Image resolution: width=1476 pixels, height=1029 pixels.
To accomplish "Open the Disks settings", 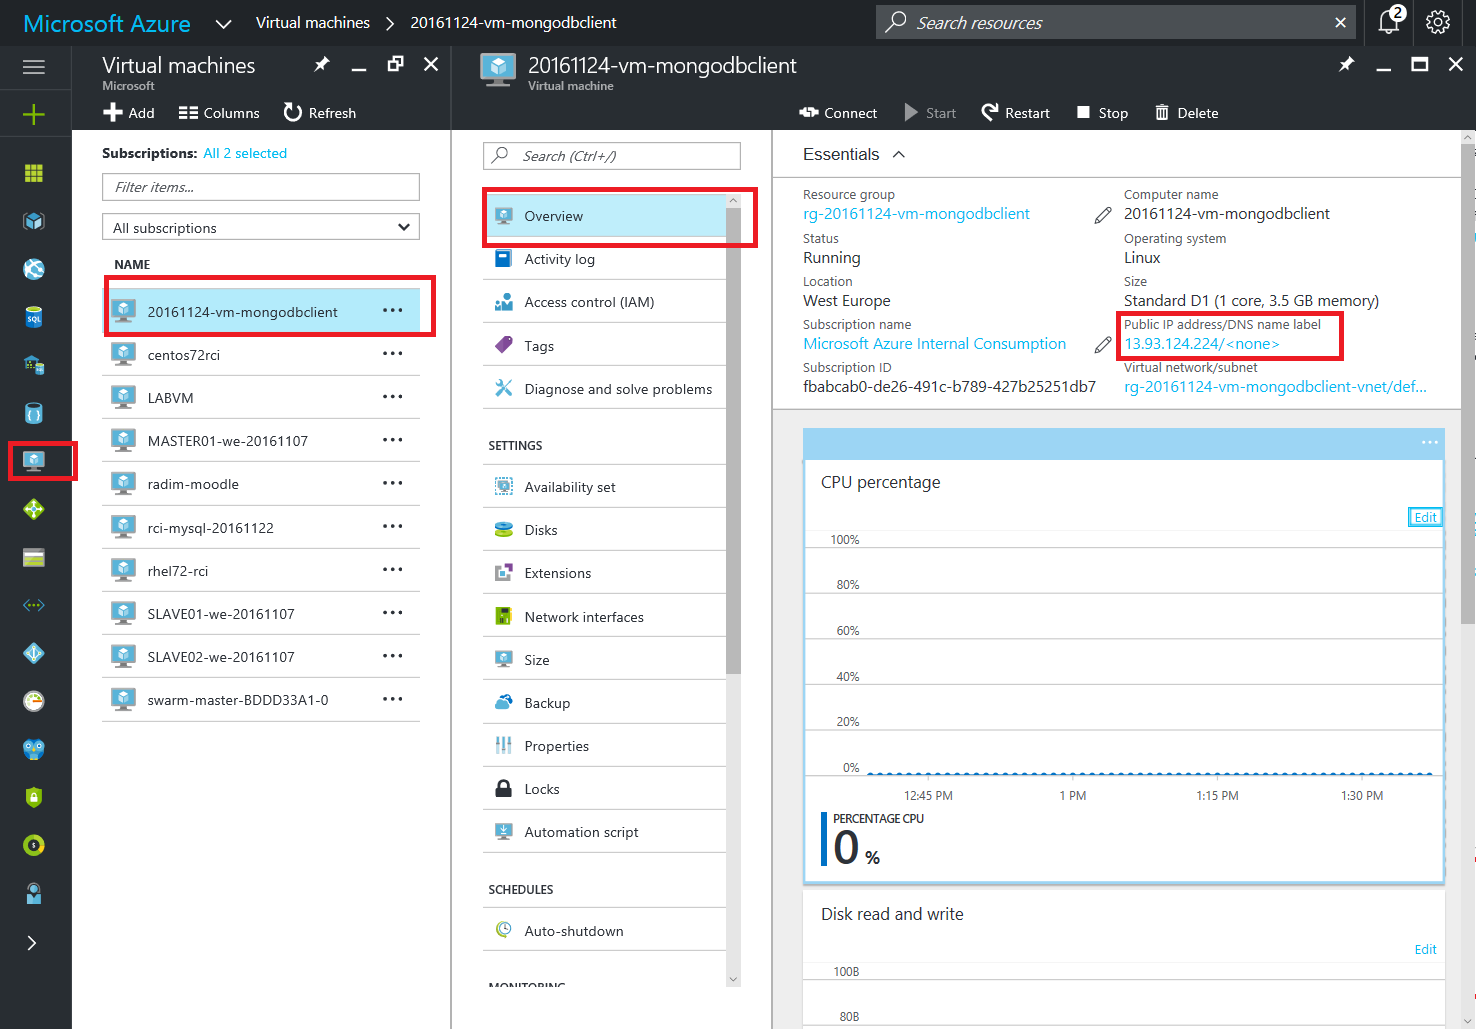I will tap(605, 530).
